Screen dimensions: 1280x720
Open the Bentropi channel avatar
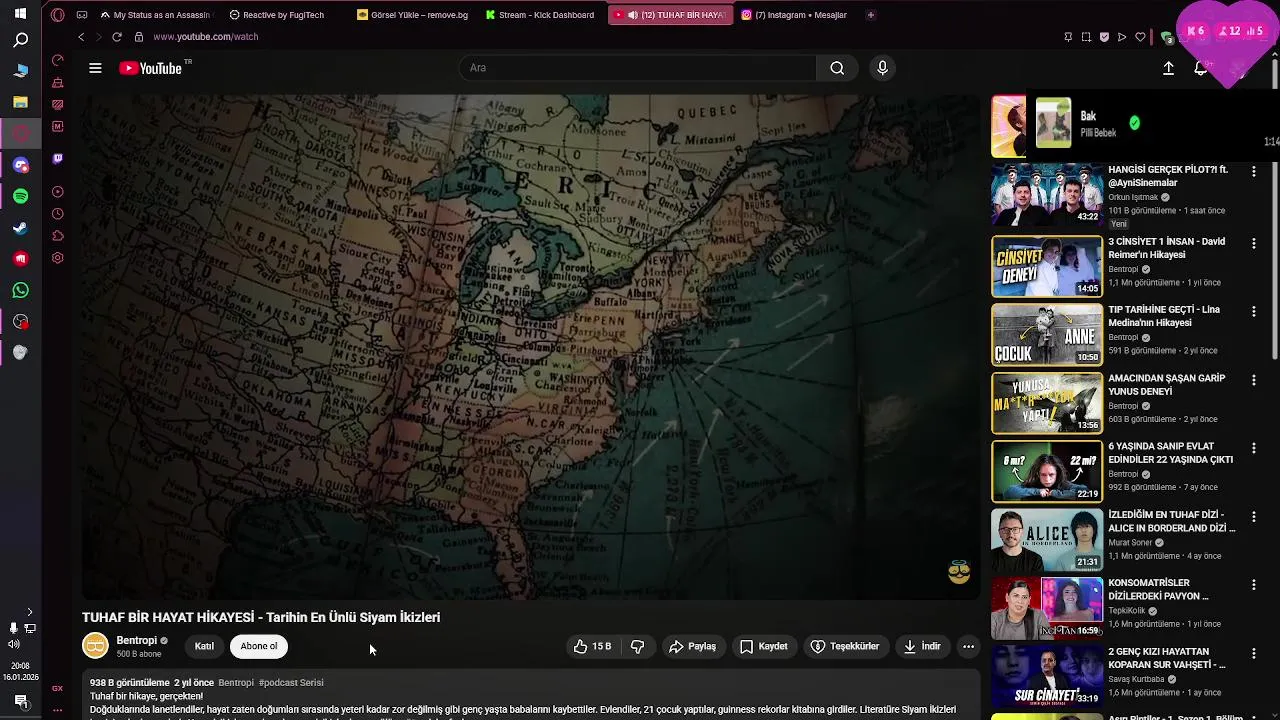[x=95, y=646]
